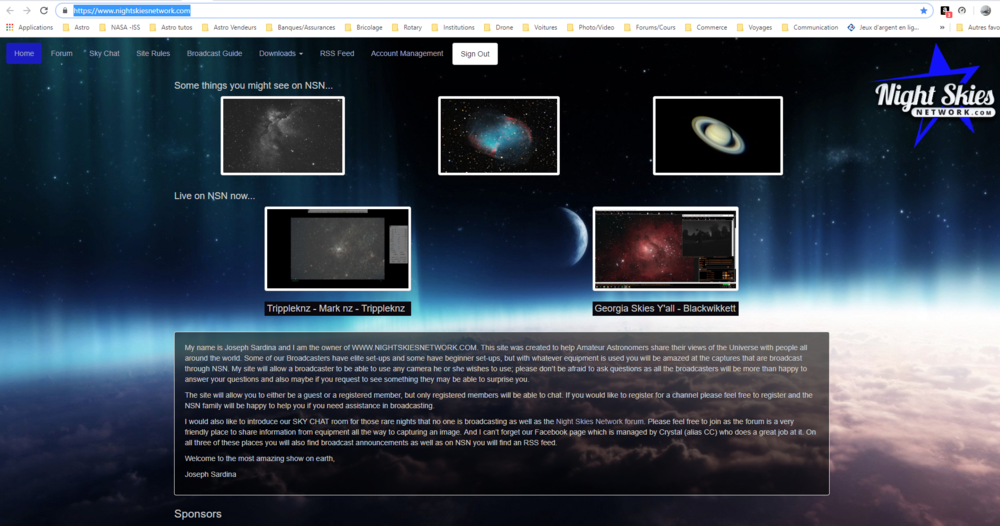Open the Astro bookmarks folder

[76, 27]
